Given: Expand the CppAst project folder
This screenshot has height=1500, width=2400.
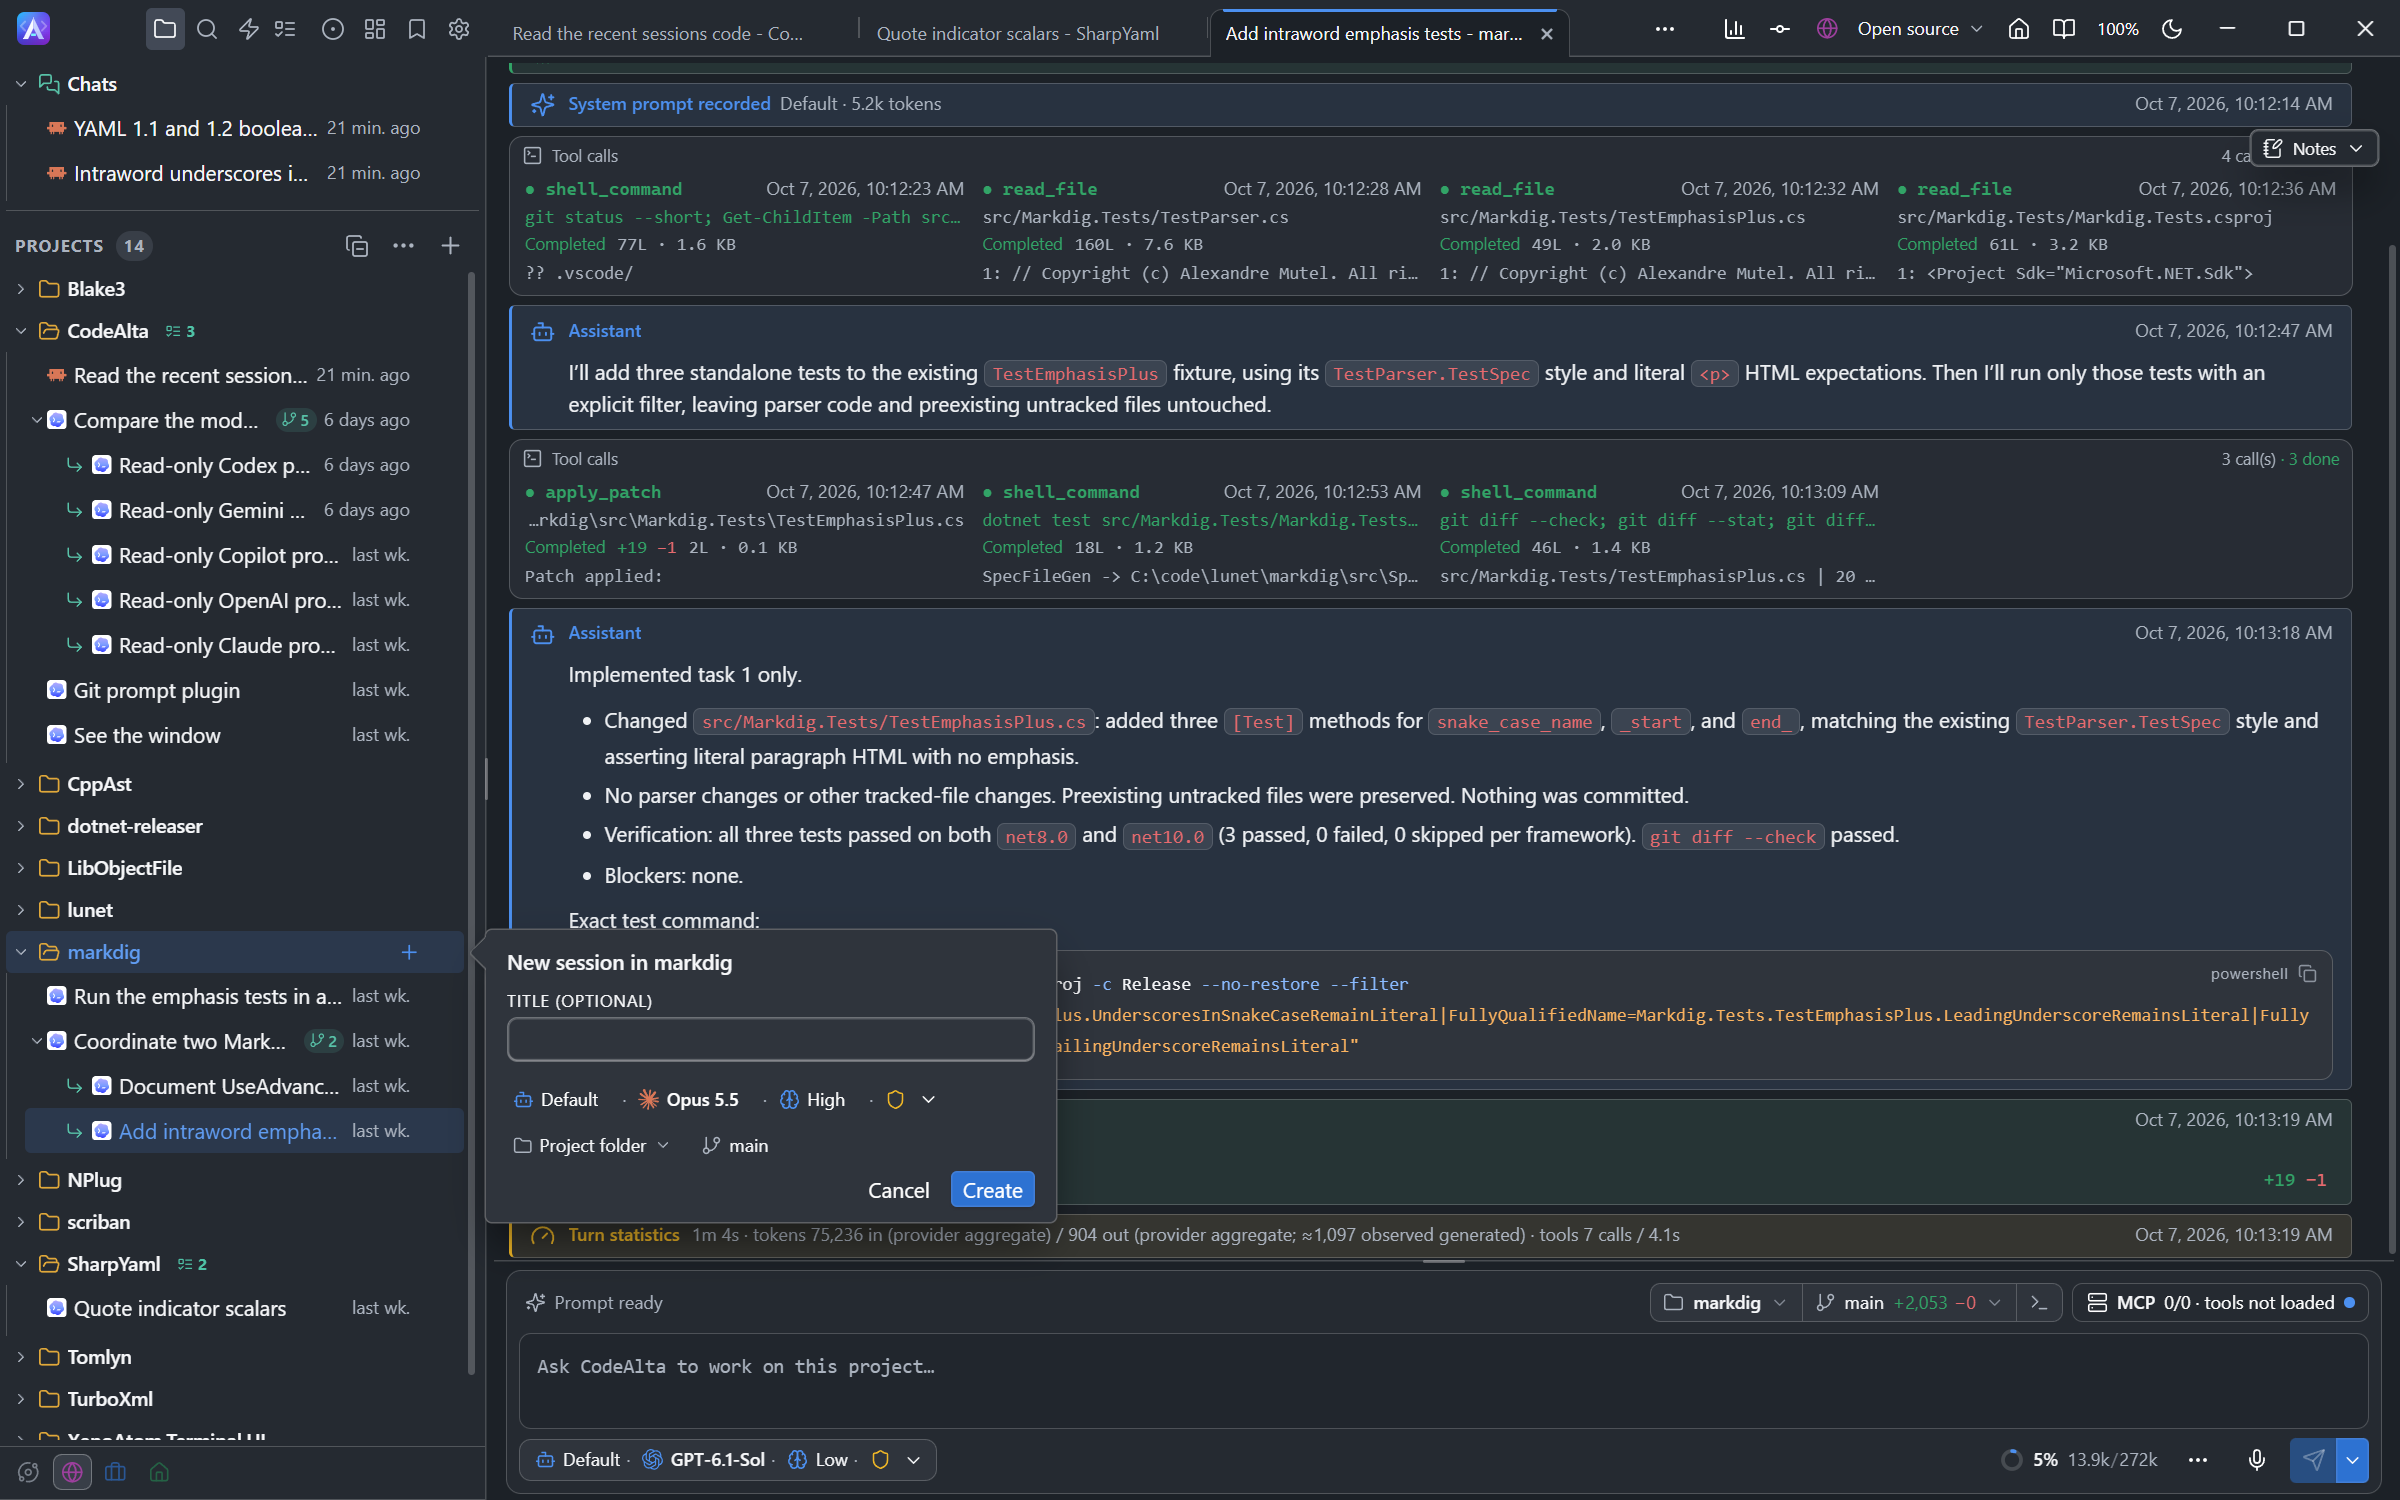Looking at the screenshot, I should (x=21, y=784).
